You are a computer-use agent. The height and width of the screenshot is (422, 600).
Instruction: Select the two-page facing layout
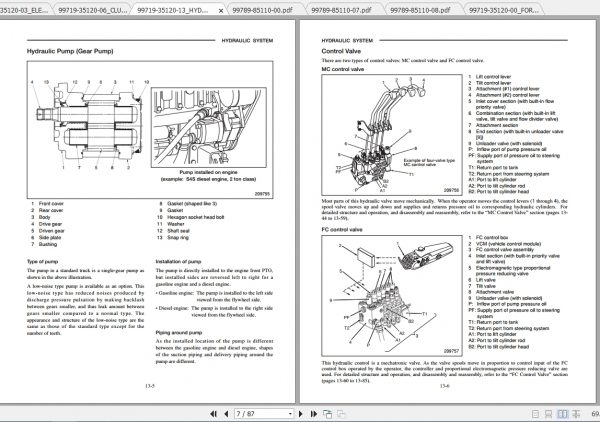pos(562,414)
